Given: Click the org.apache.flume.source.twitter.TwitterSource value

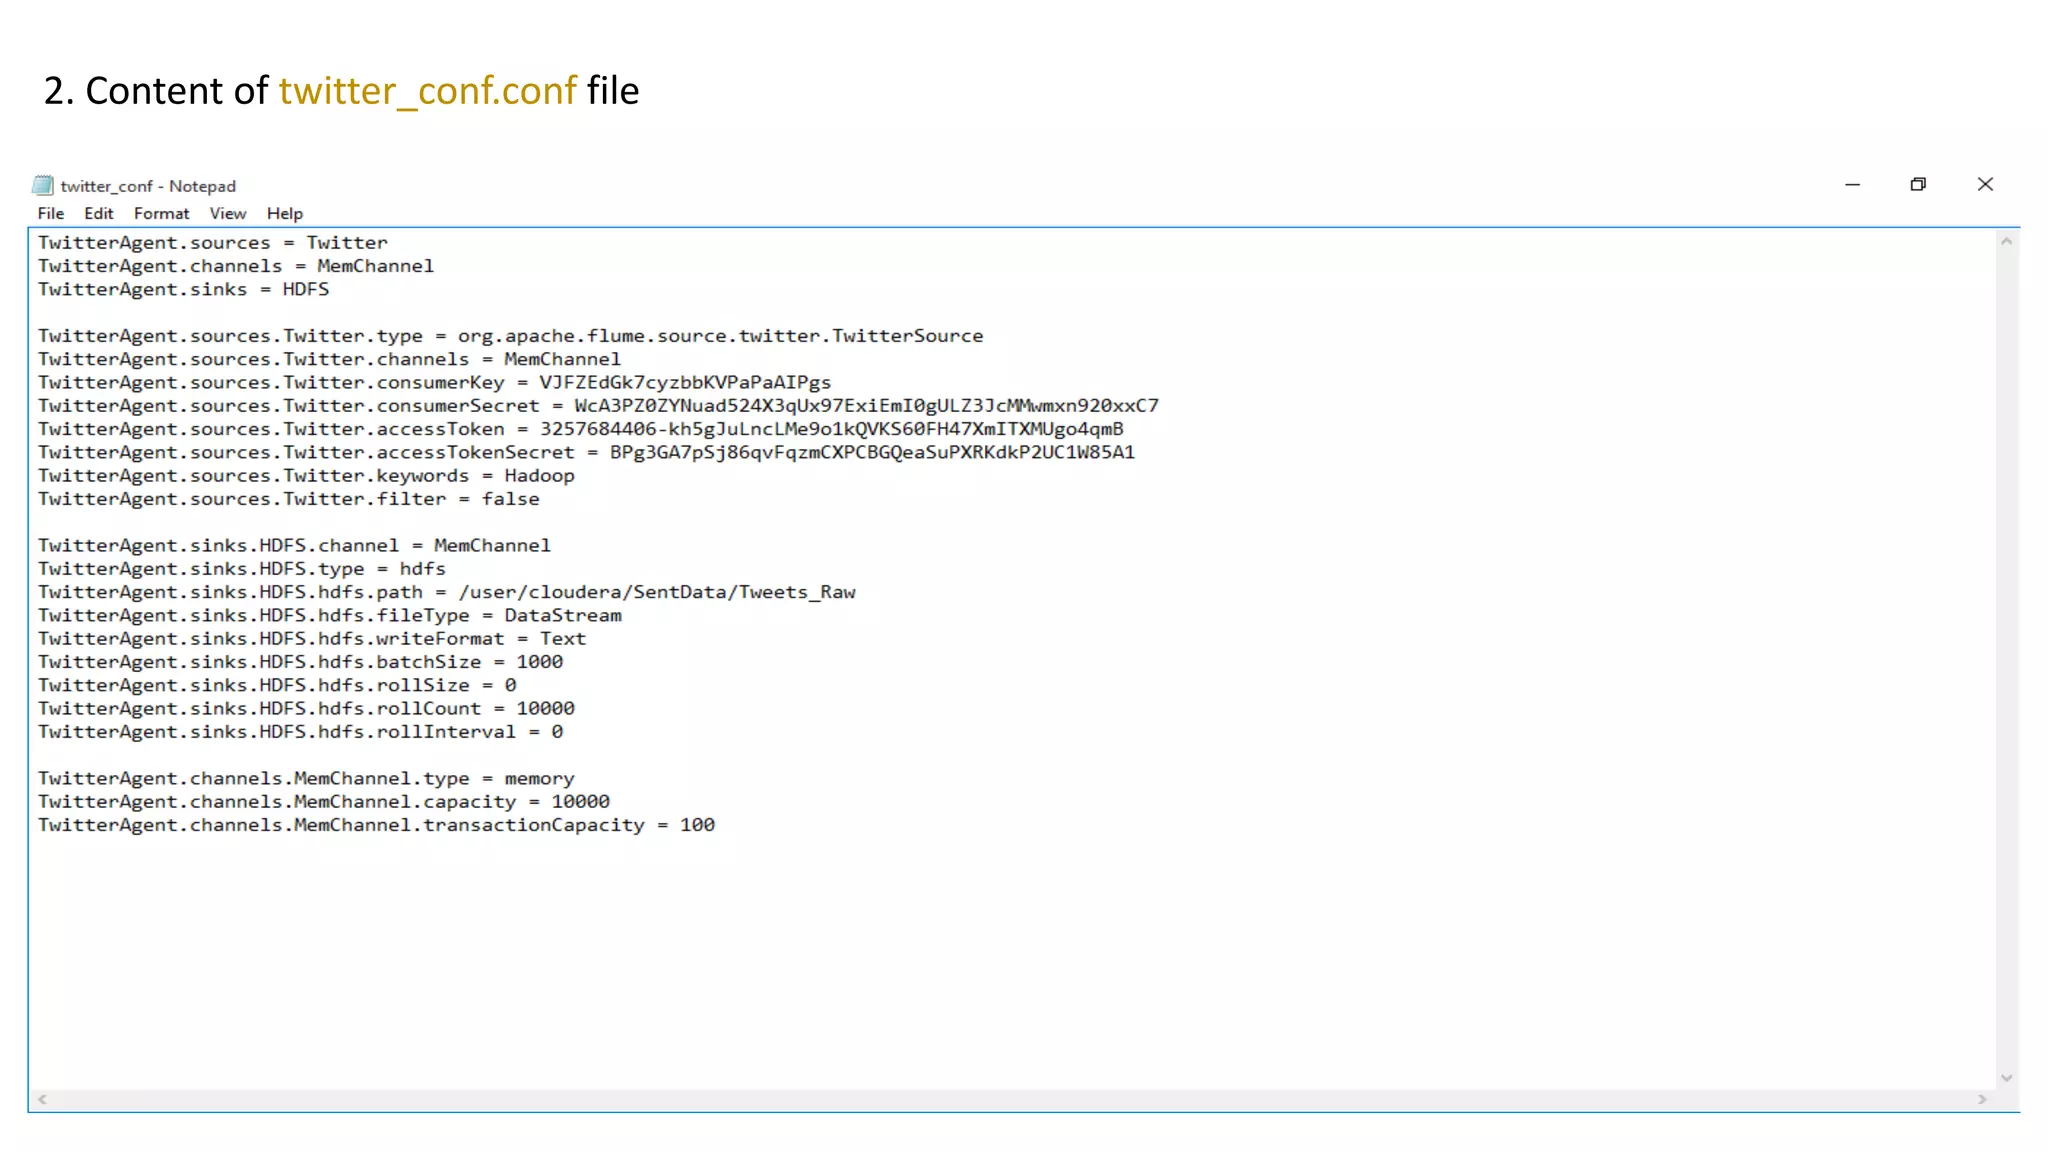Looking at the screenshot, I should 720,336.
